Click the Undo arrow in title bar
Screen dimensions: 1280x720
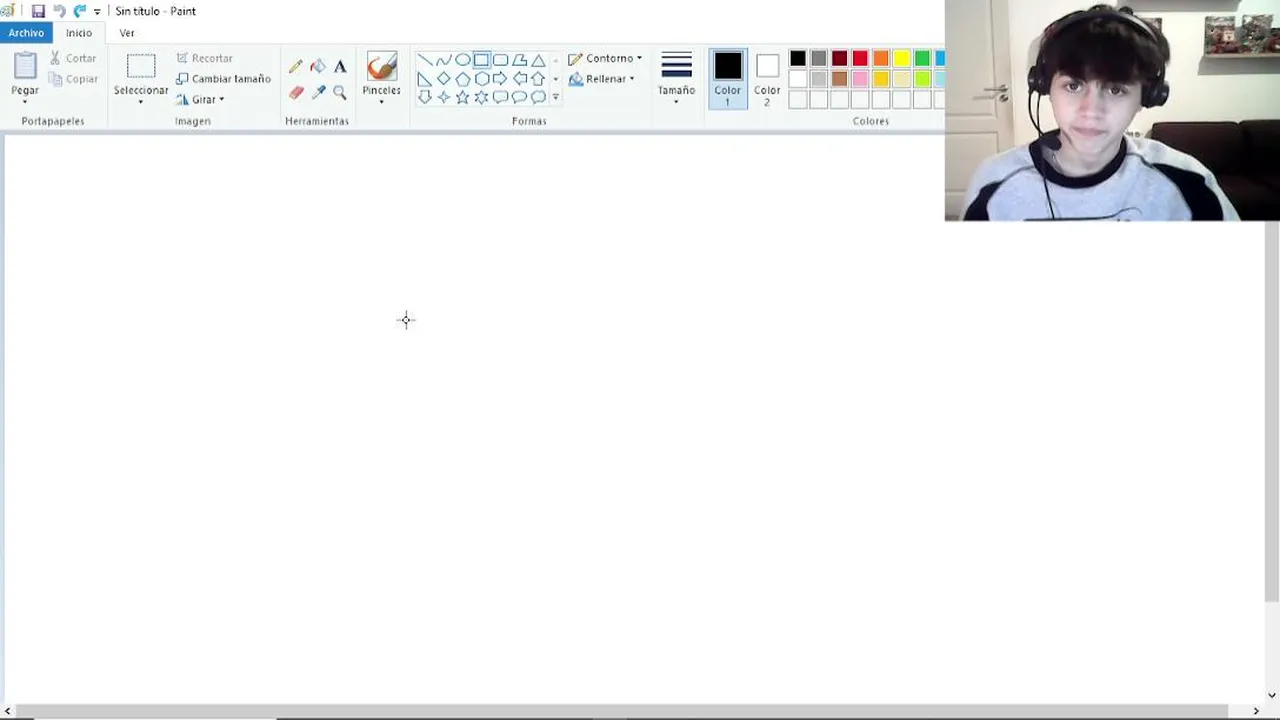tap(59, 11)
